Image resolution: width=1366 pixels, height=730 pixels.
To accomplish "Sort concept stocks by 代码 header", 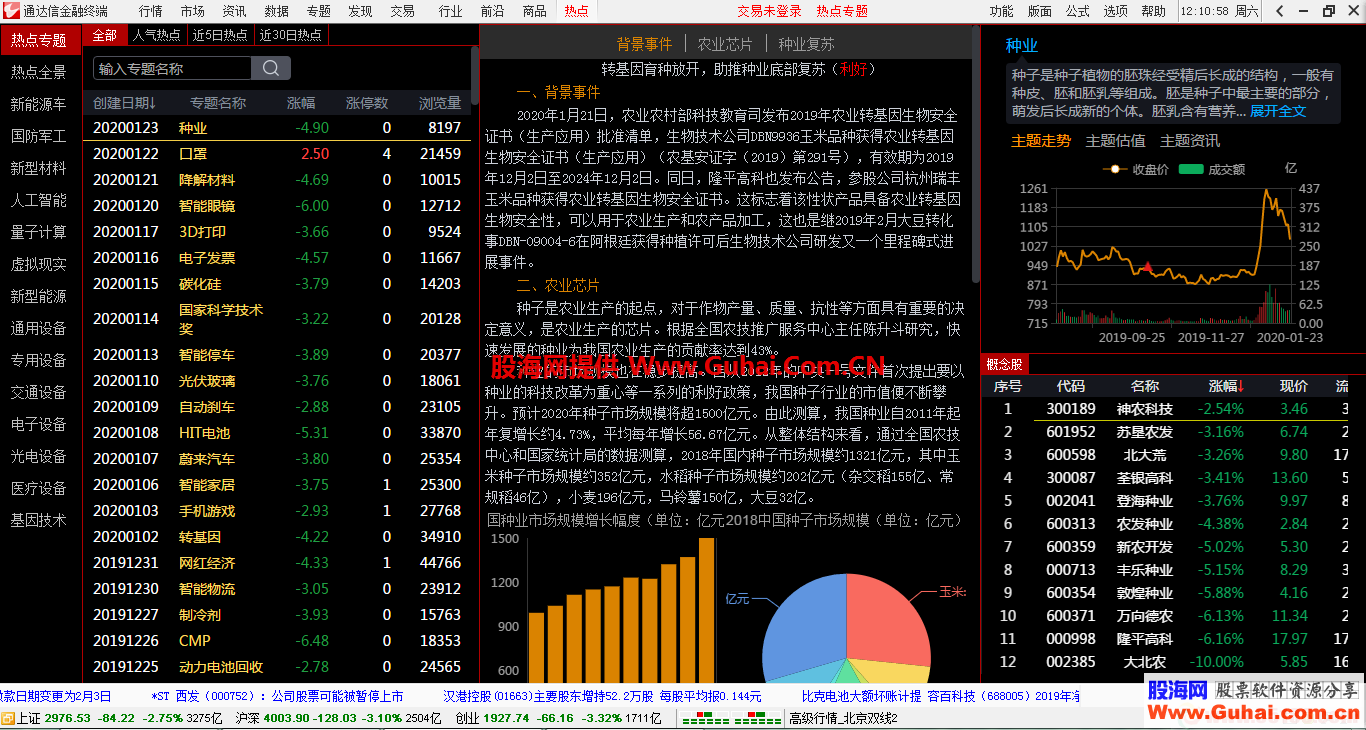I will coord(1071,386).
